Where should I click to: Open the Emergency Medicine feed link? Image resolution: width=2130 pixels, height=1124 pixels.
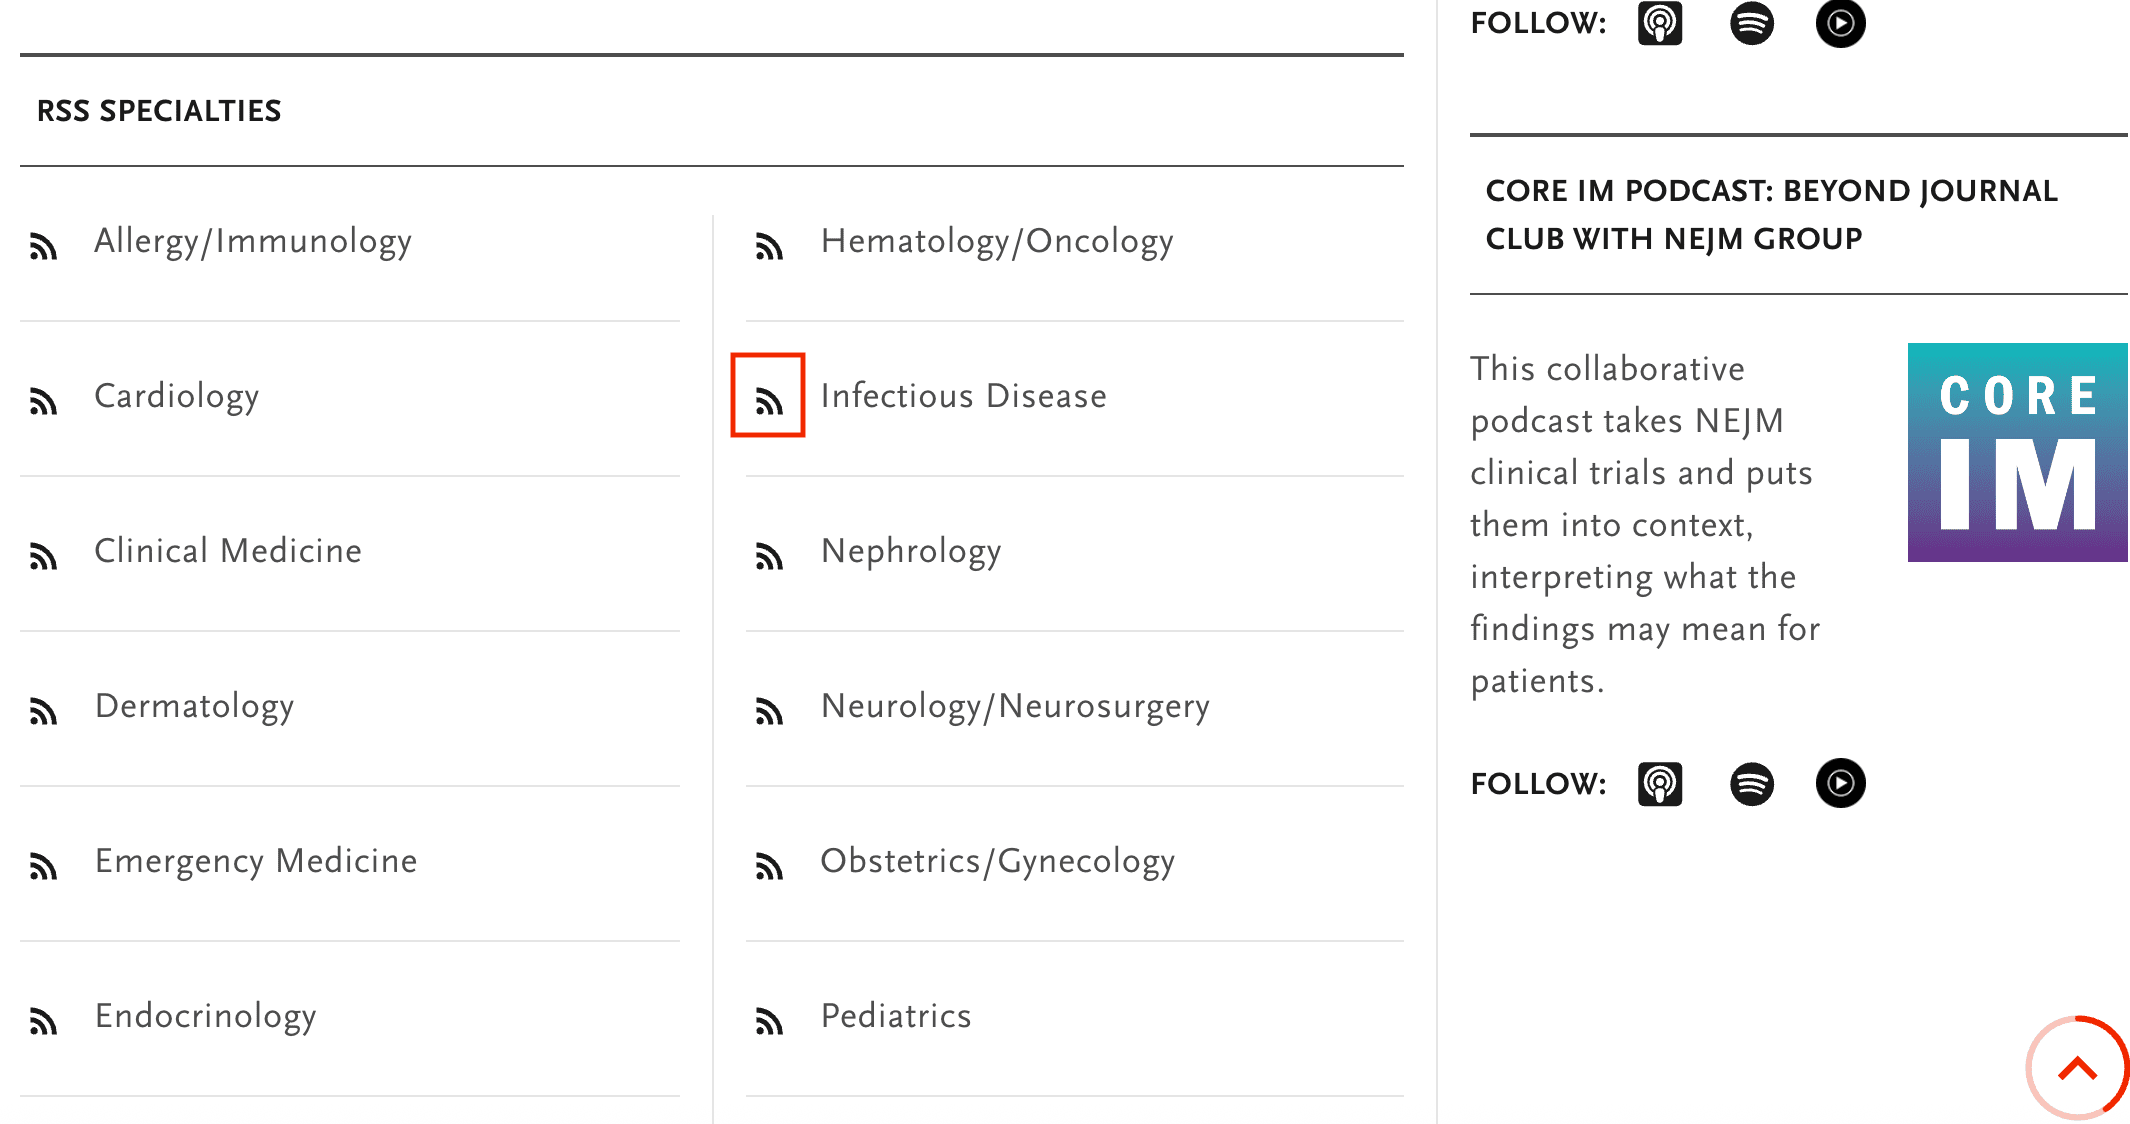[x=256, y=861]
